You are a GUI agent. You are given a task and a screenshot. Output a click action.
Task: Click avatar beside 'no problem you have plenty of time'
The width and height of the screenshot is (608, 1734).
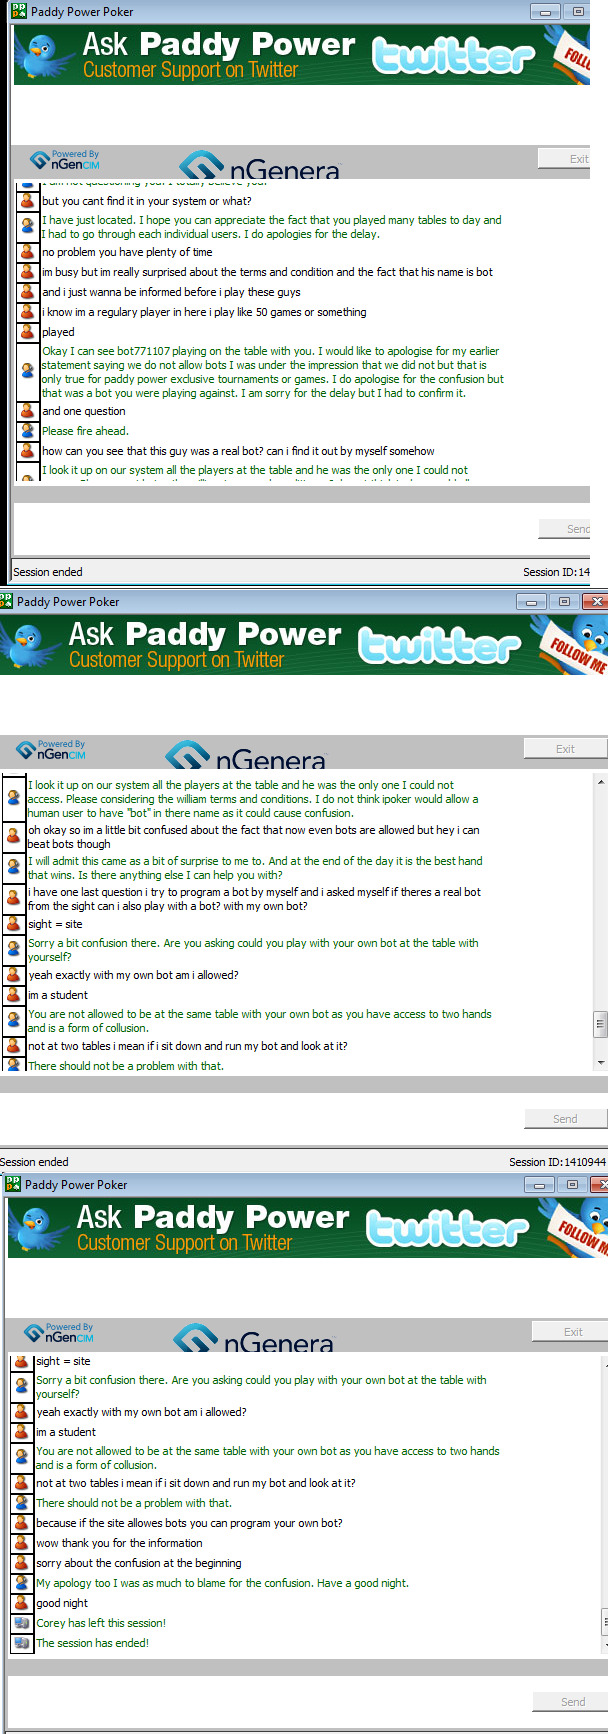28,252
